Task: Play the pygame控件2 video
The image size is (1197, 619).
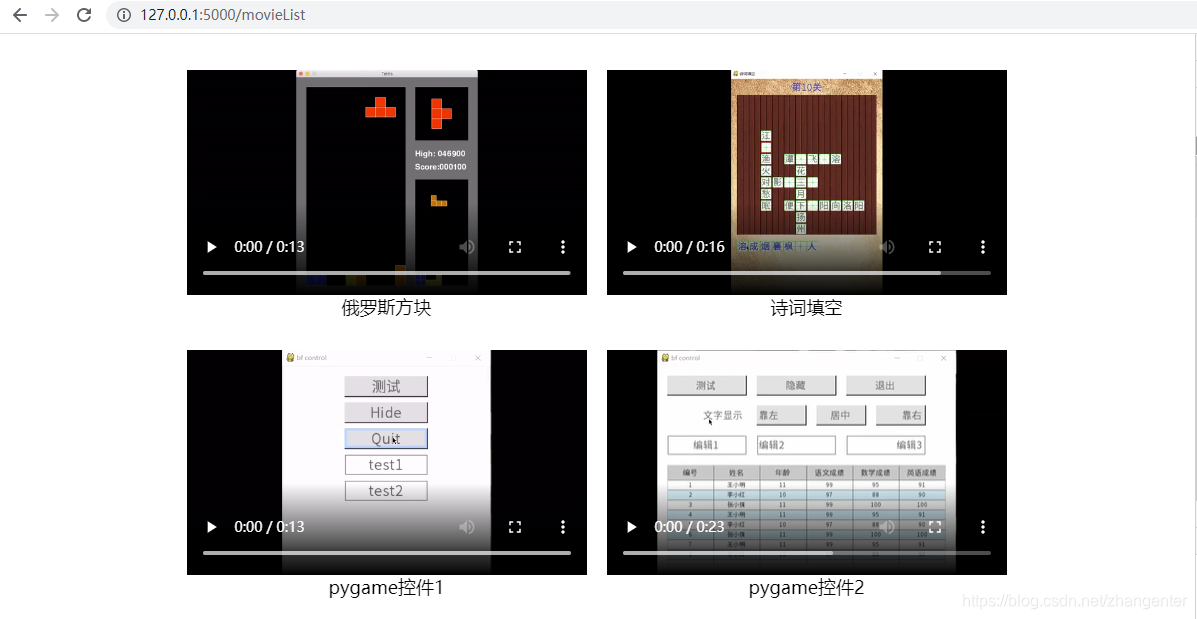Action: point(631,527)
